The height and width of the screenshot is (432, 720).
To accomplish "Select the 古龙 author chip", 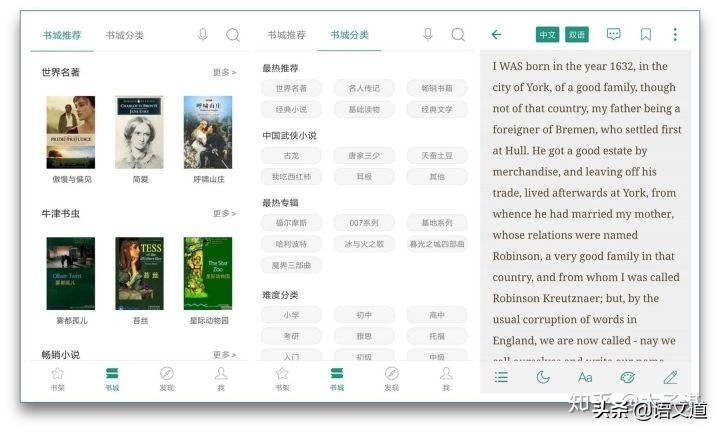I will pyautogui.click(x=291, y=156).
